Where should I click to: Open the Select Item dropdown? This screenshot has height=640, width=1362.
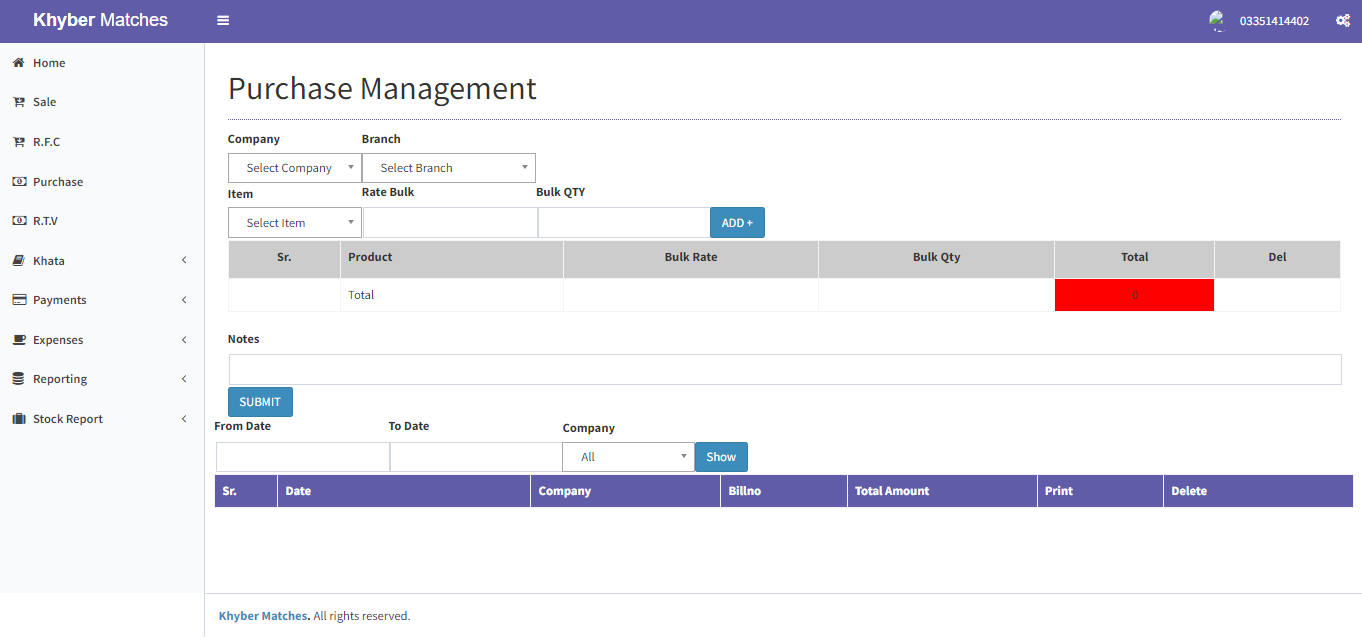point(294,223)
